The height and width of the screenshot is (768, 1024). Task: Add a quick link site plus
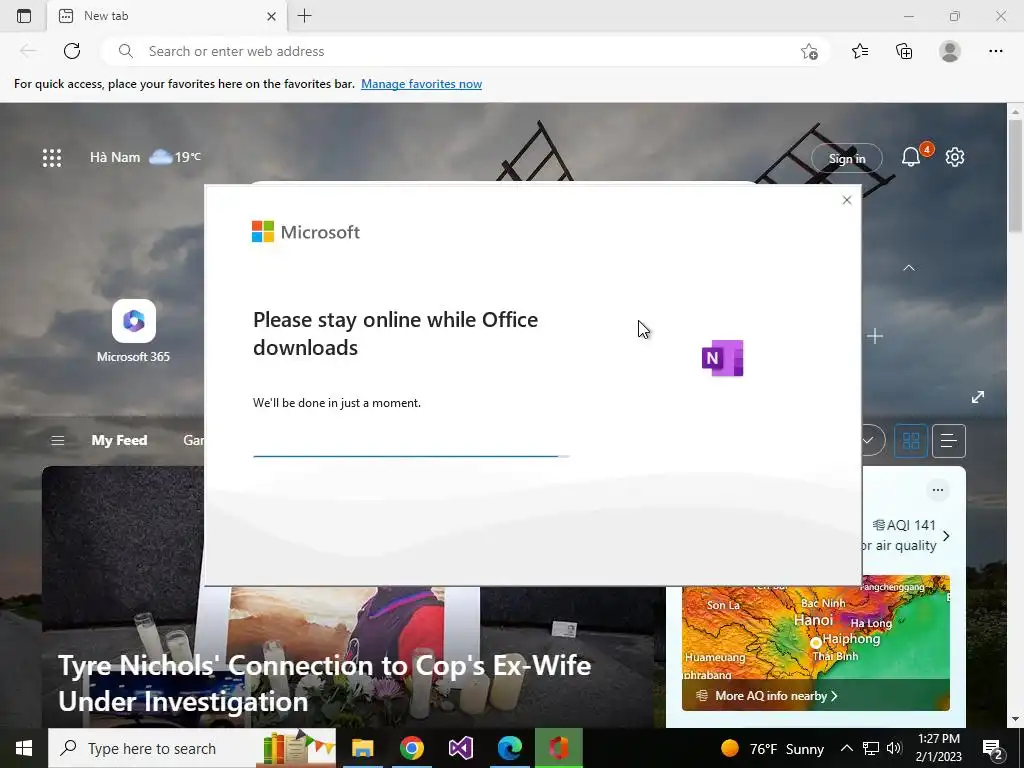point(875,336)
